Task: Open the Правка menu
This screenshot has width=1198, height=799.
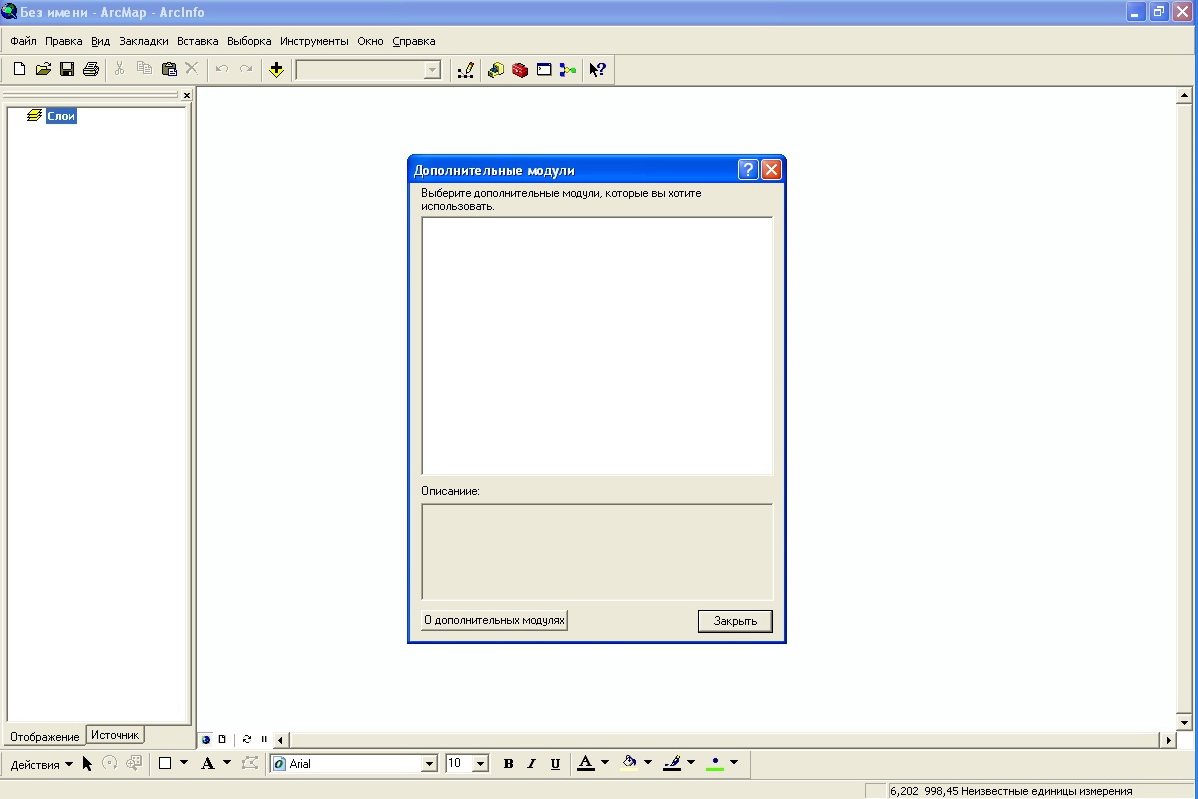Action: [63, 41]
